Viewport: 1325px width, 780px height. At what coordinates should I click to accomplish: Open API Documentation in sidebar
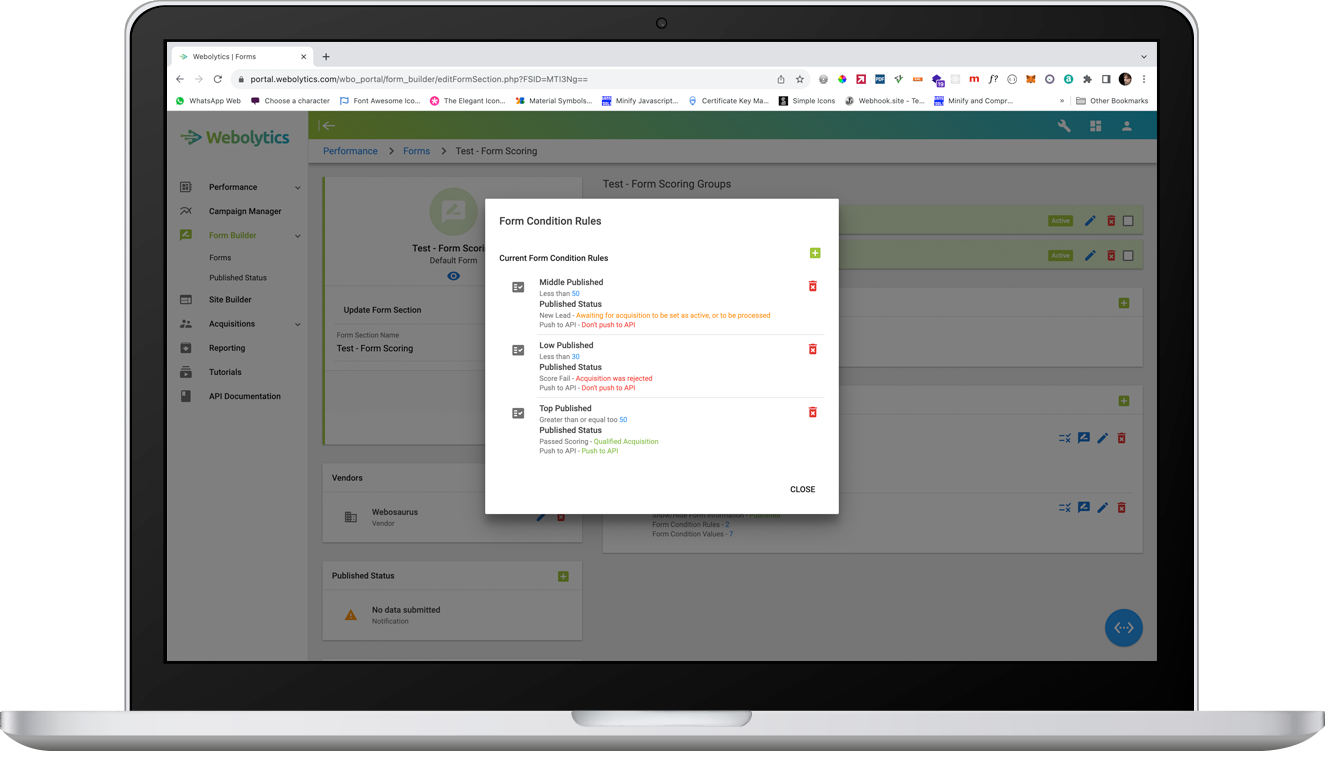(x=245, y=397)
